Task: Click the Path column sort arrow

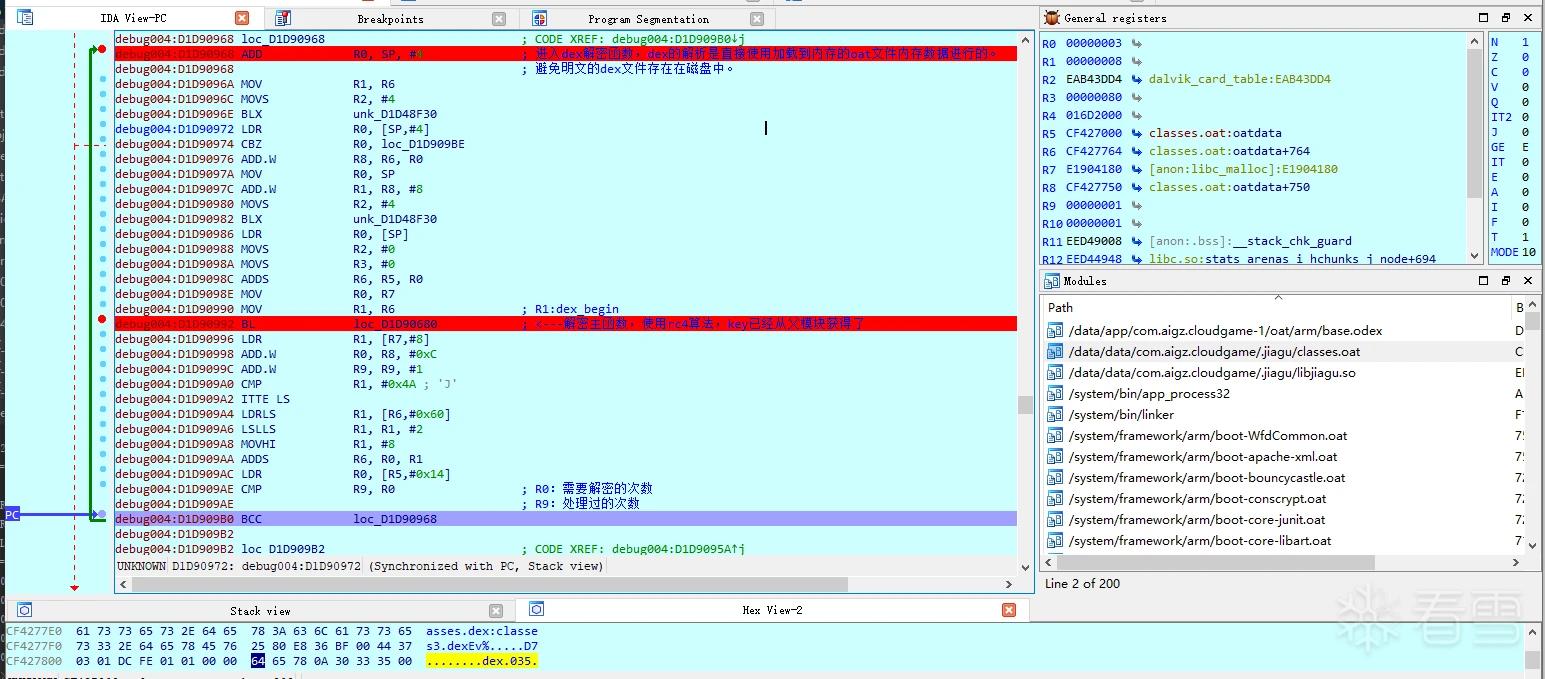Action: coord(1278,297)
